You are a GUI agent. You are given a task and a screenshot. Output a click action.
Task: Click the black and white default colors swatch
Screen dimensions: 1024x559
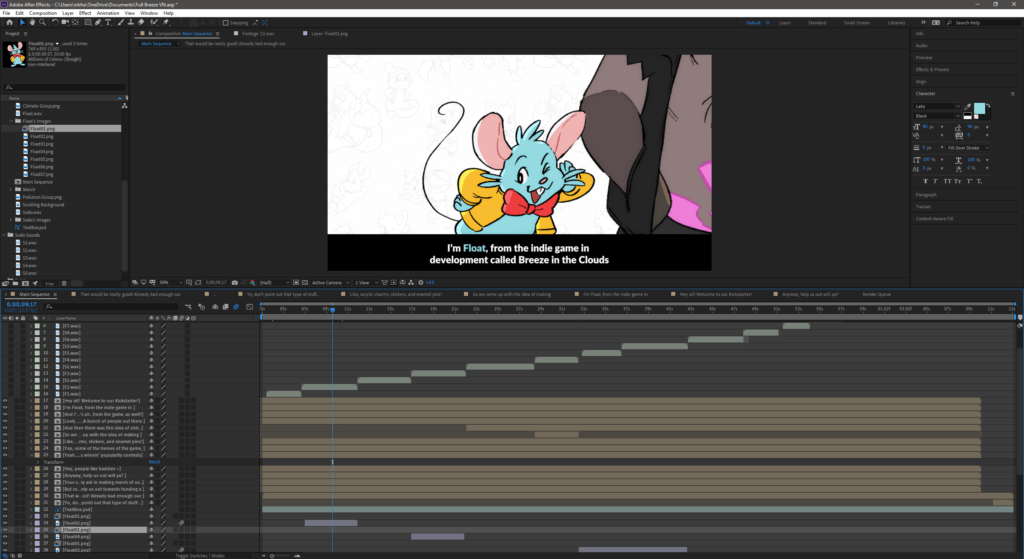[967, 116]
